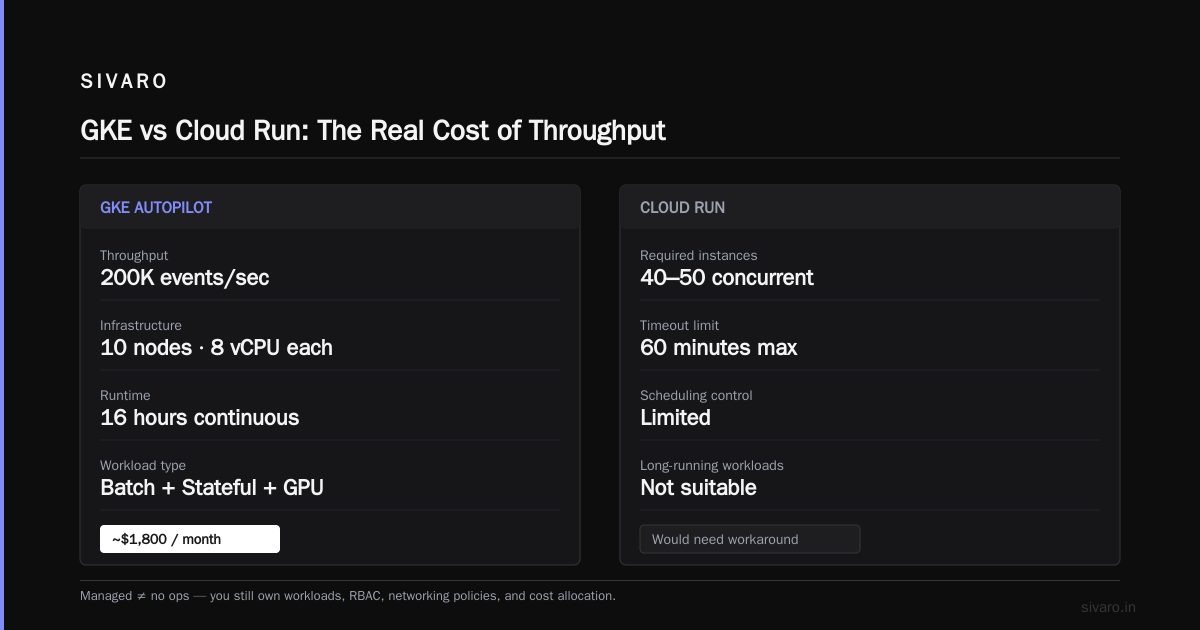Select '16 hours continuous' value

pos(200,418)
